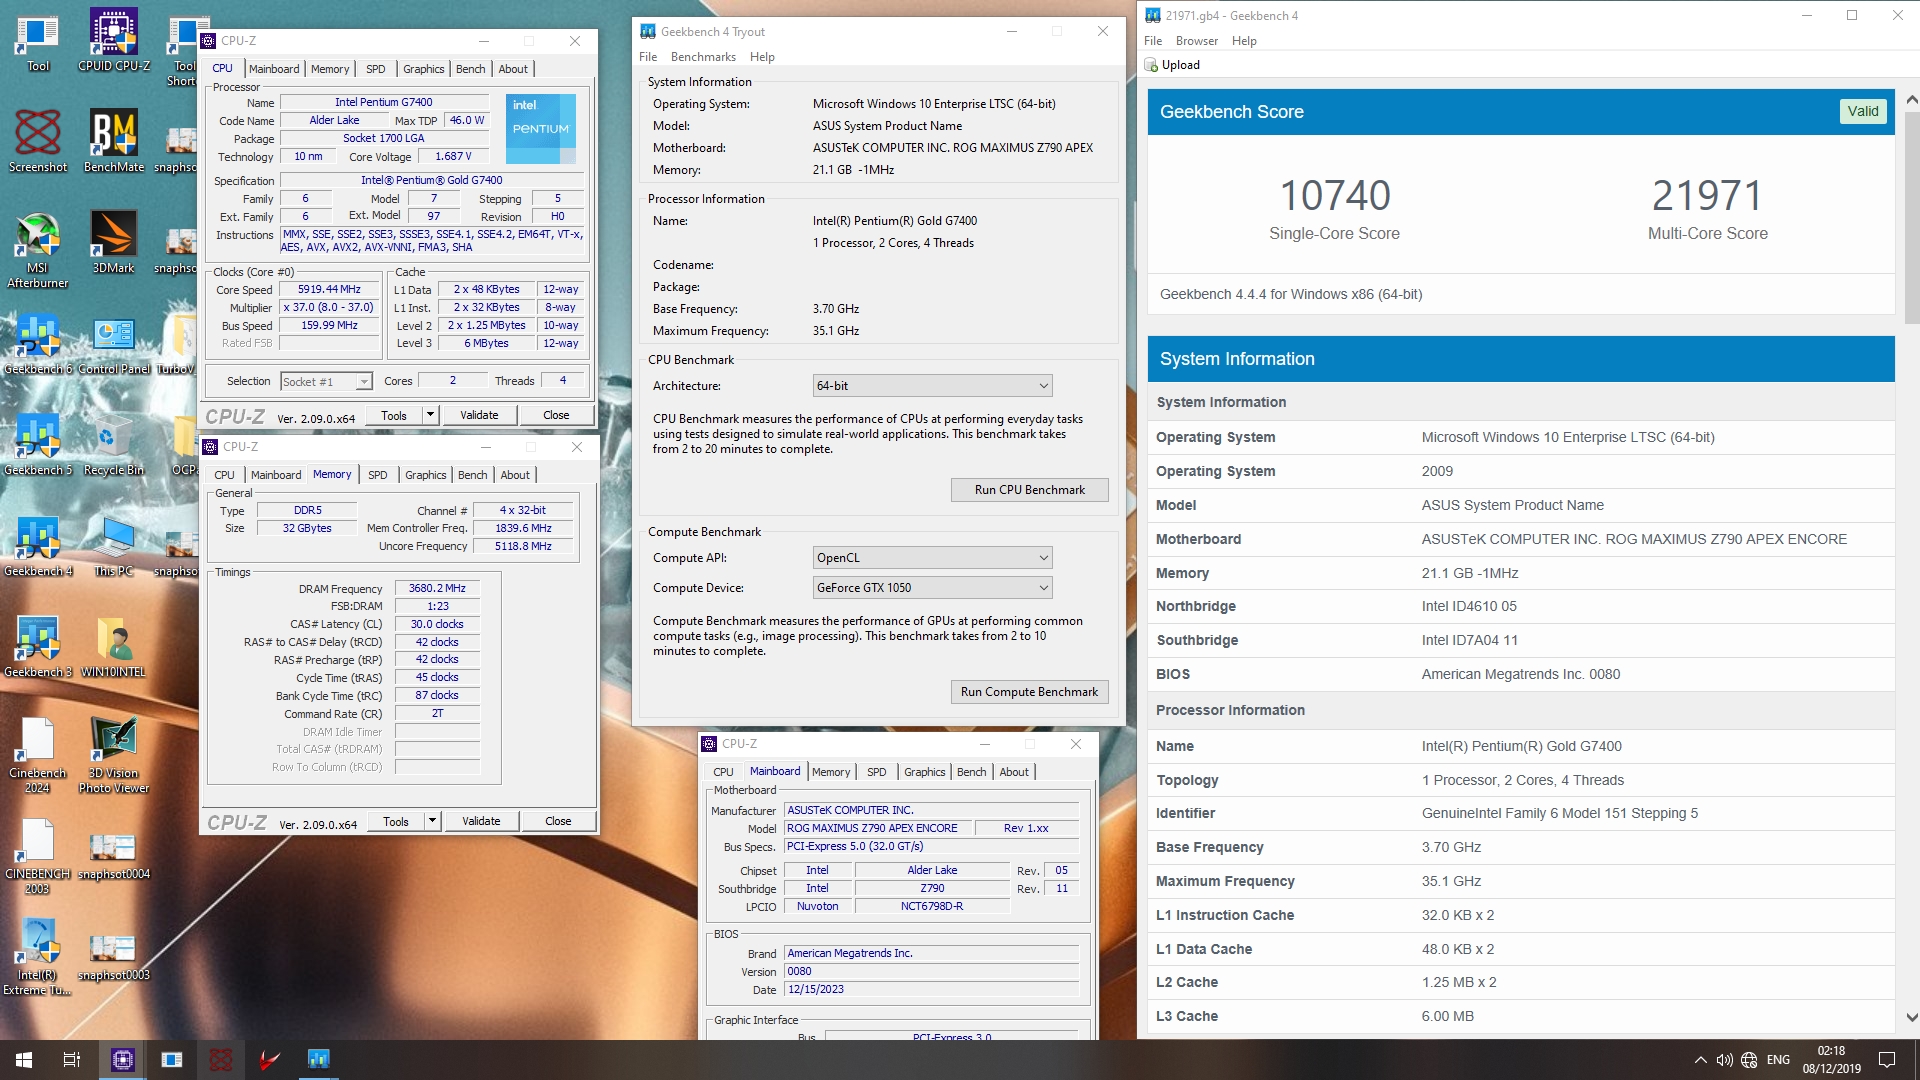Viewport: 1920px width, 1080px height.
Task: Open Bench tab in top CPU-Z window
Action: (470, 69)
